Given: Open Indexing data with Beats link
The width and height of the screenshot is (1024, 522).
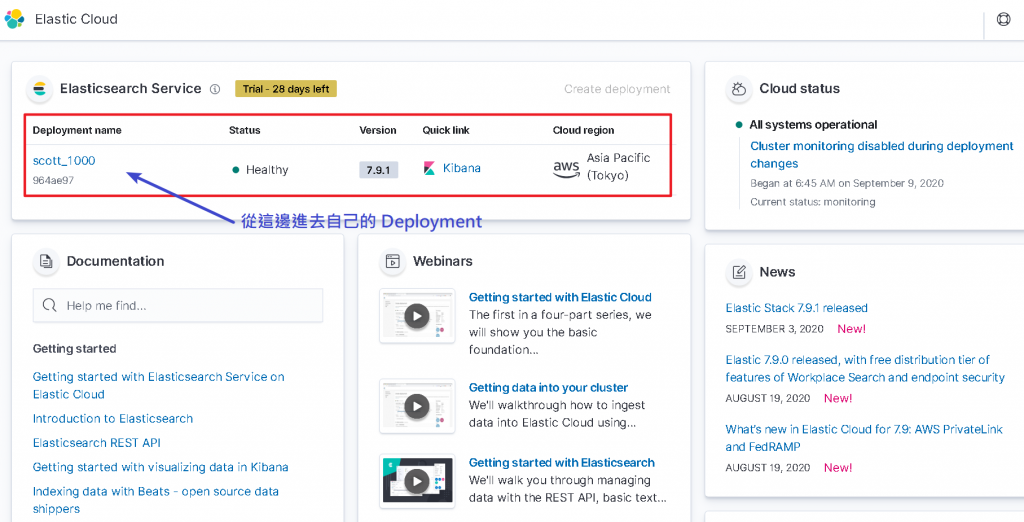Looking at the screenshot, I should [155, 500].
